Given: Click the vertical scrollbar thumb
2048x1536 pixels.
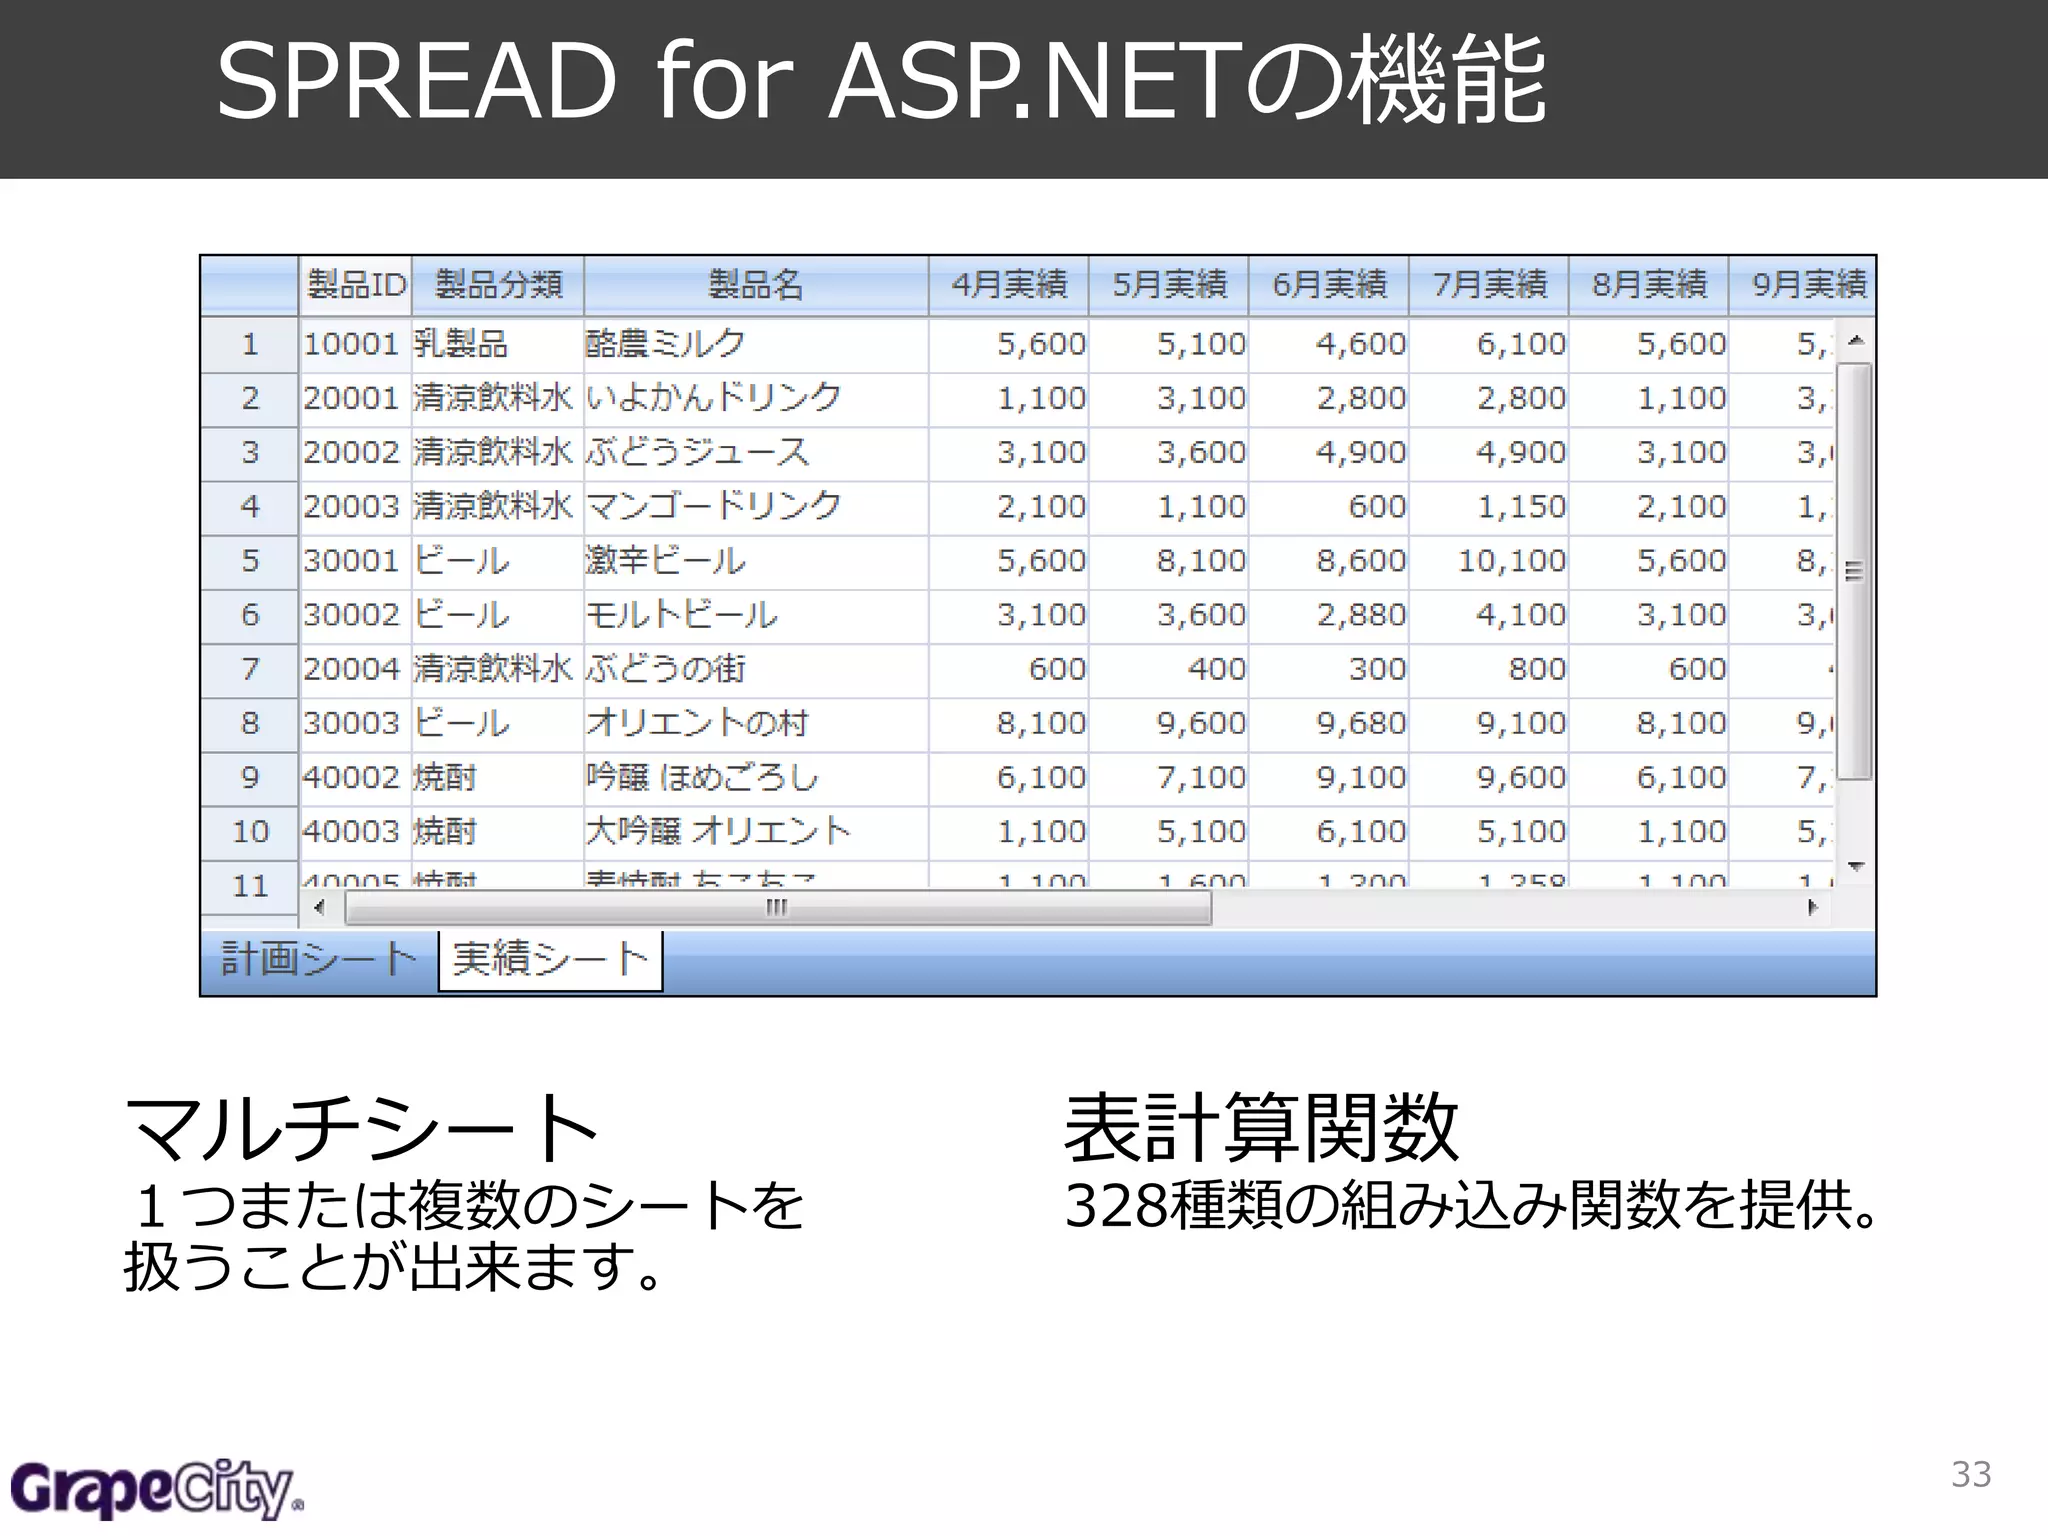Looking at the screenshot, I should [x=1855, y=571].
